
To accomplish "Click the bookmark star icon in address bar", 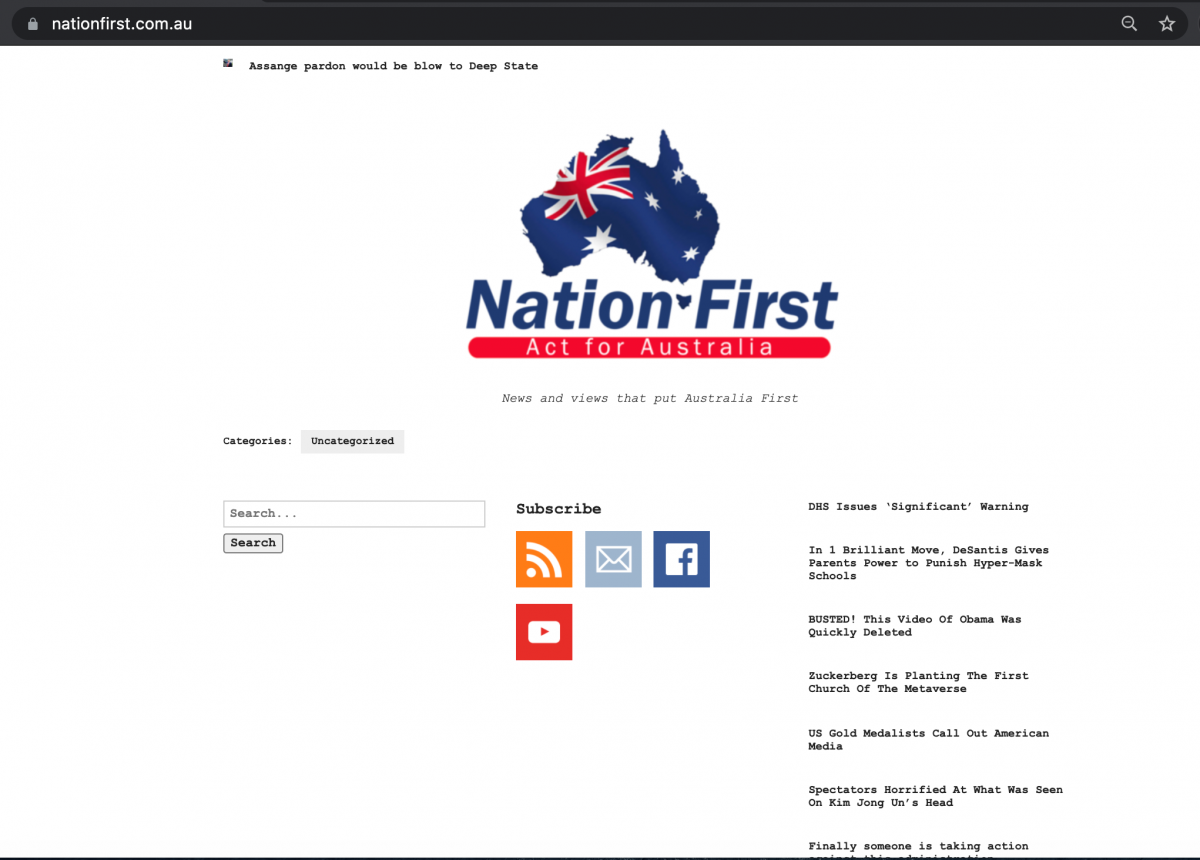I will pyautogui.click(x=1166, y=24).
